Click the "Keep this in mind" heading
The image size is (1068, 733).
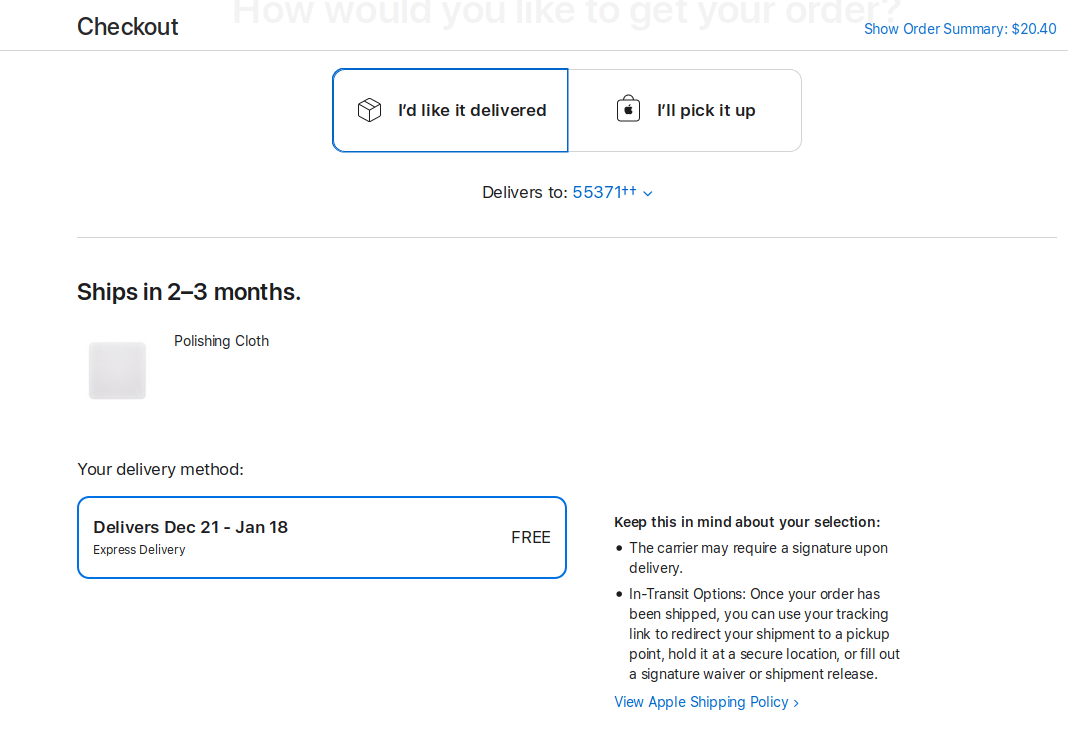pyautogui.click(x=746, y=522)
